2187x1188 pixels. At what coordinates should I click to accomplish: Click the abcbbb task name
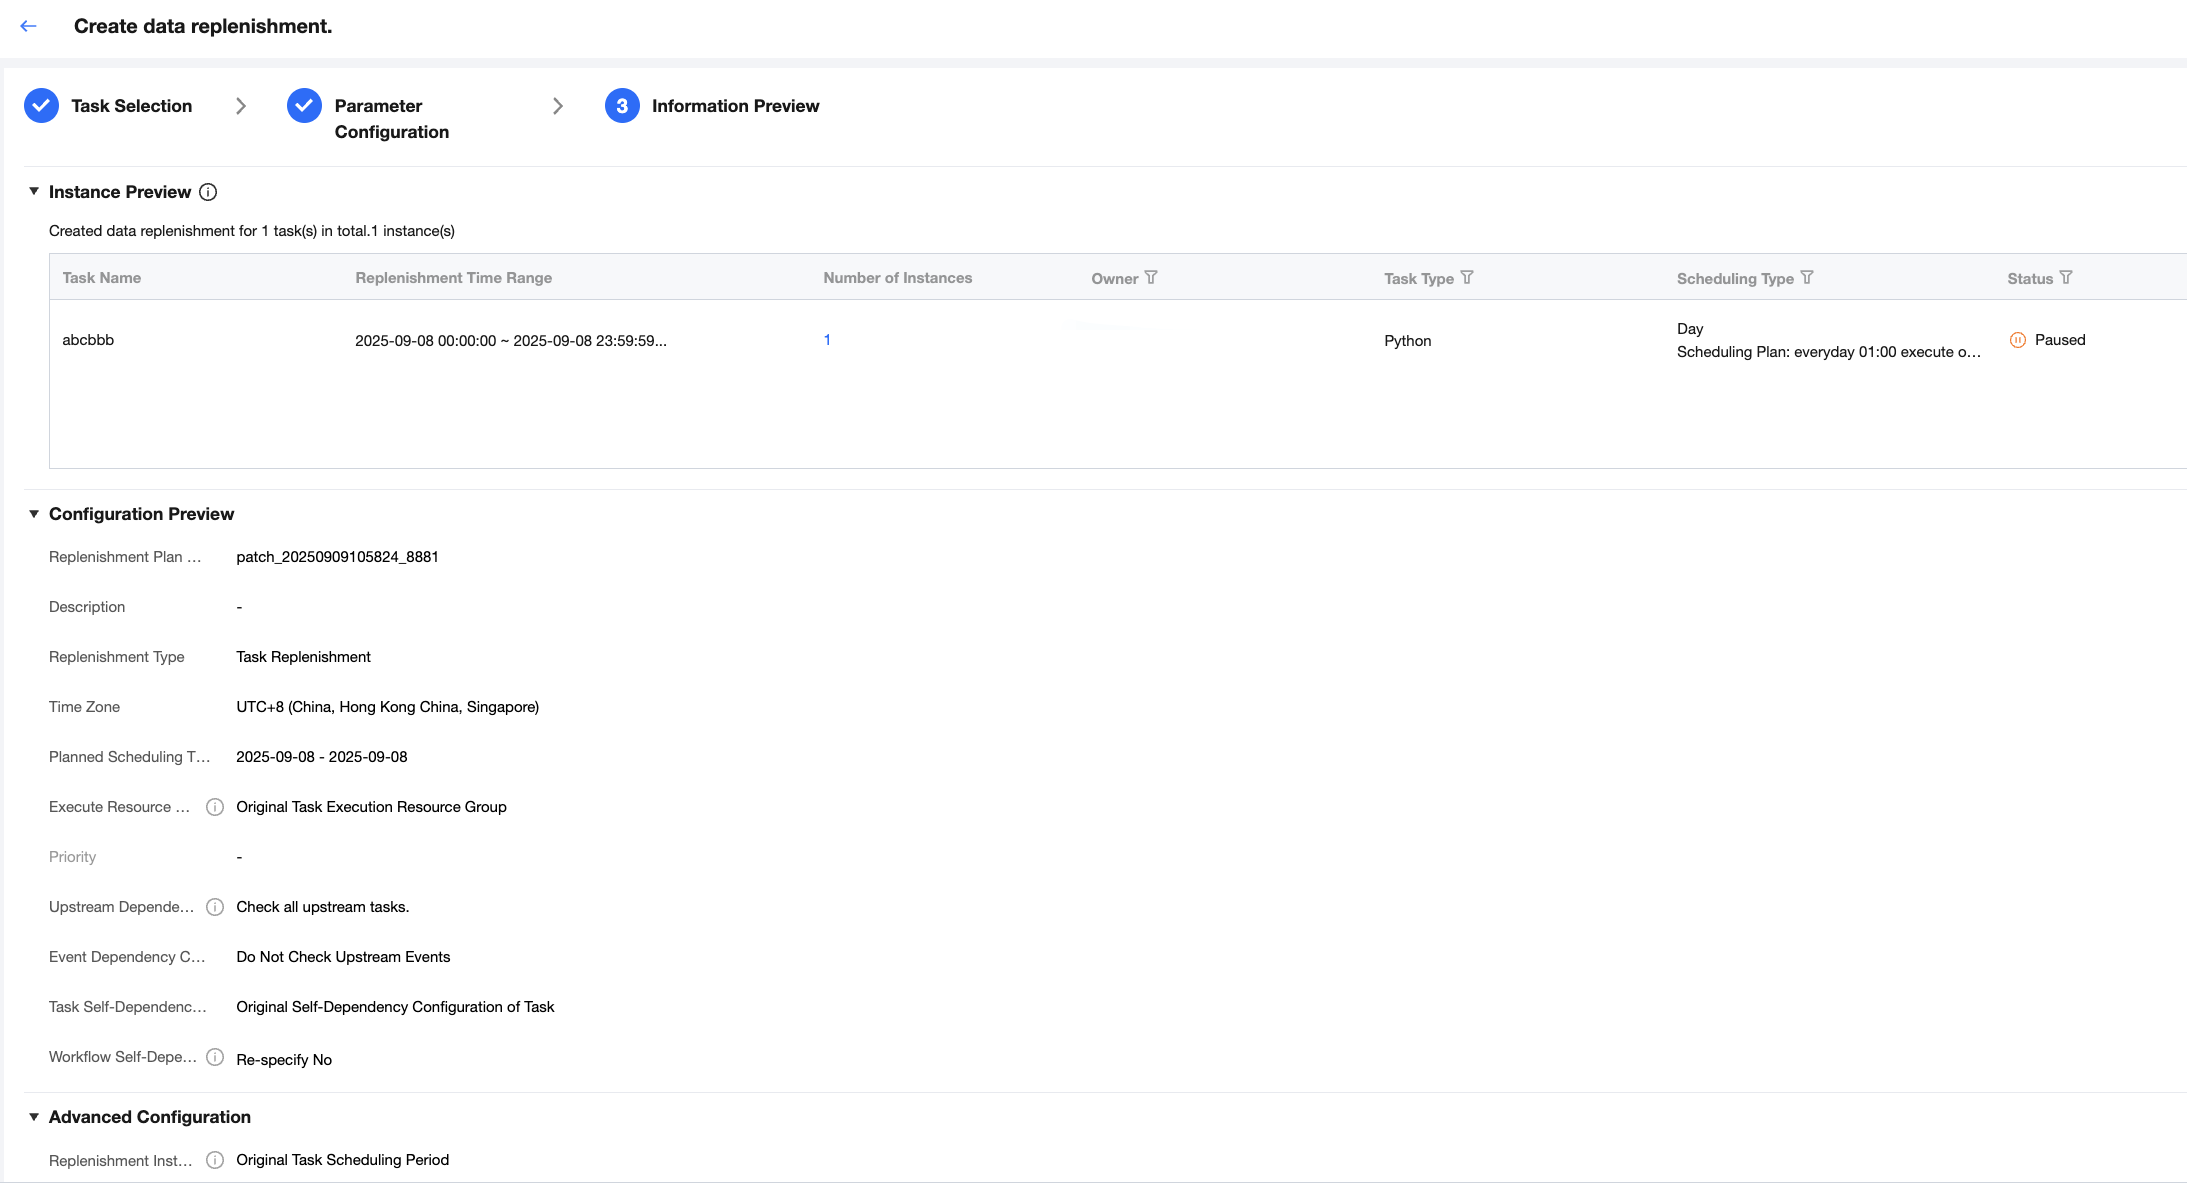88,340
